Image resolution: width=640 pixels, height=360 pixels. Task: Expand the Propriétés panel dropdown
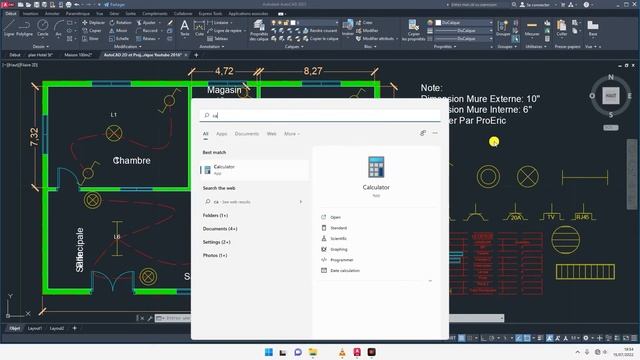445,47
